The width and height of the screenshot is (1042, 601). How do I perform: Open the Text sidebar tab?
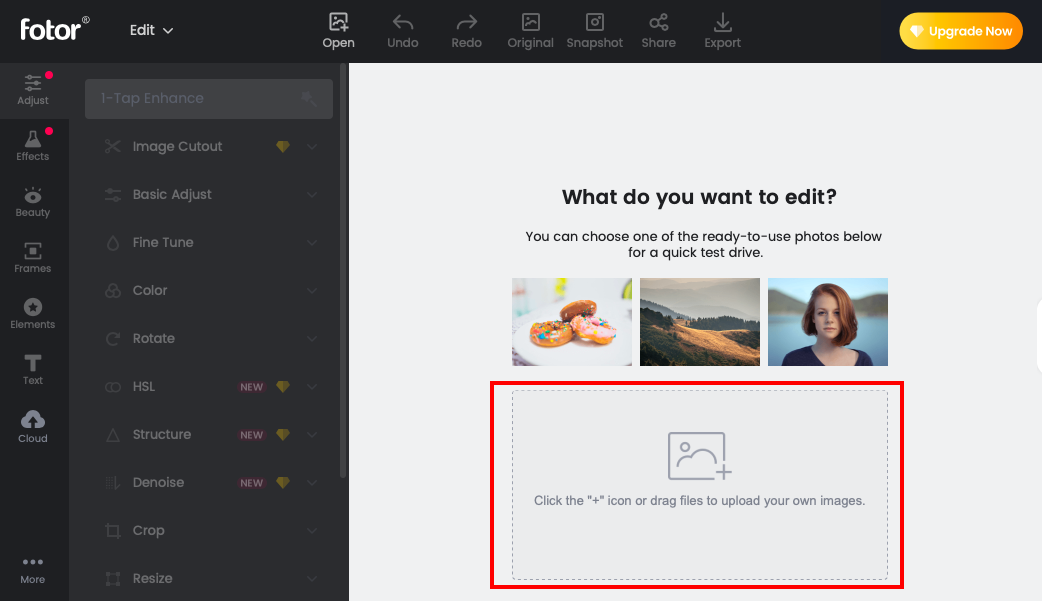[33, 370]
